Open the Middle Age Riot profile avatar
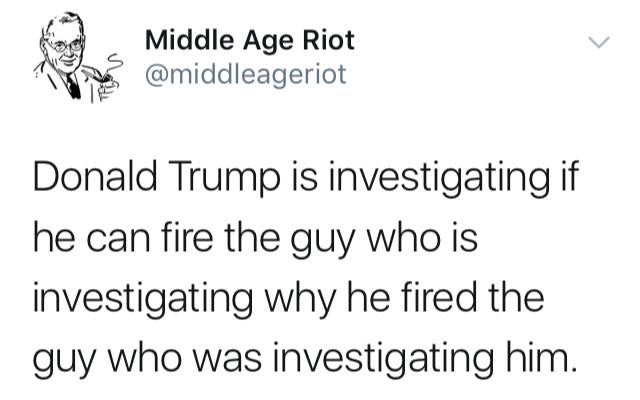 coord(78,57)
